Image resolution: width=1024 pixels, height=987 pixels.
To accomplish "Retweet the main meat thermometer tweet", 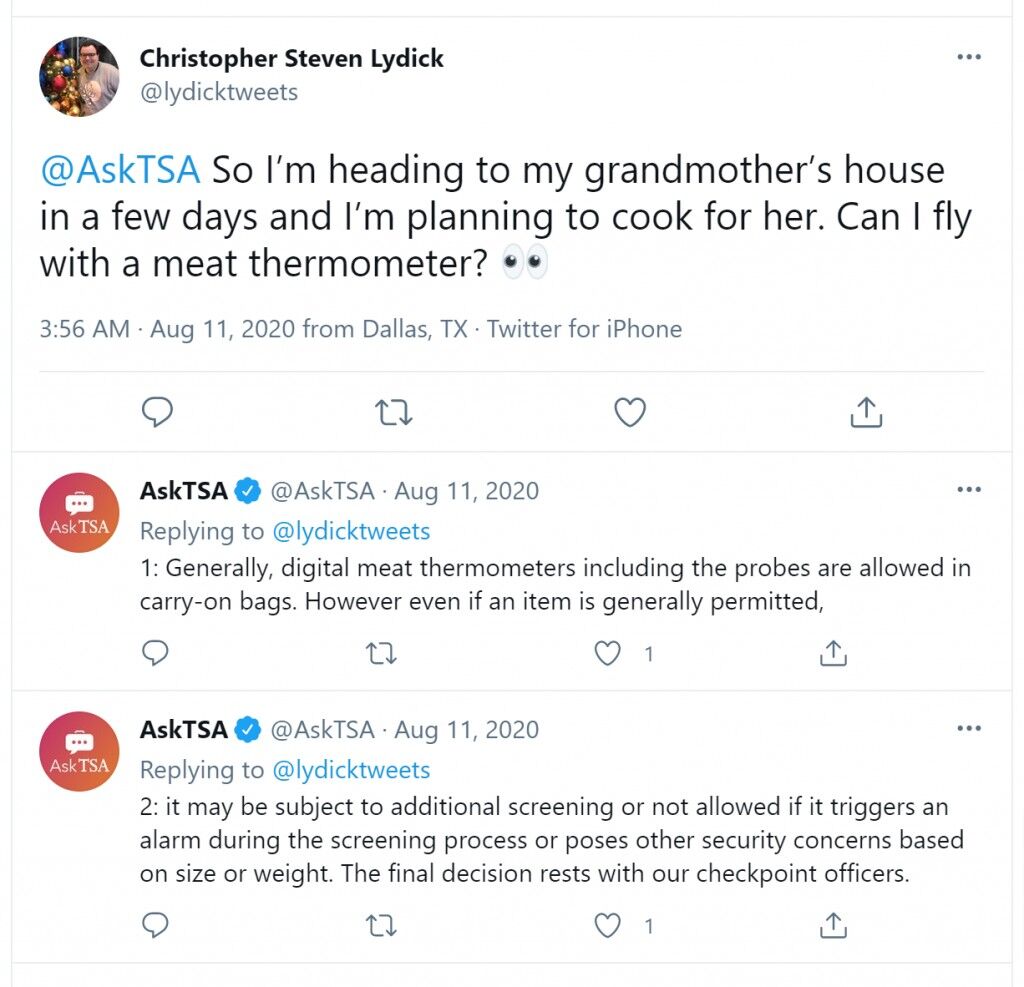I will pos(394,413).
